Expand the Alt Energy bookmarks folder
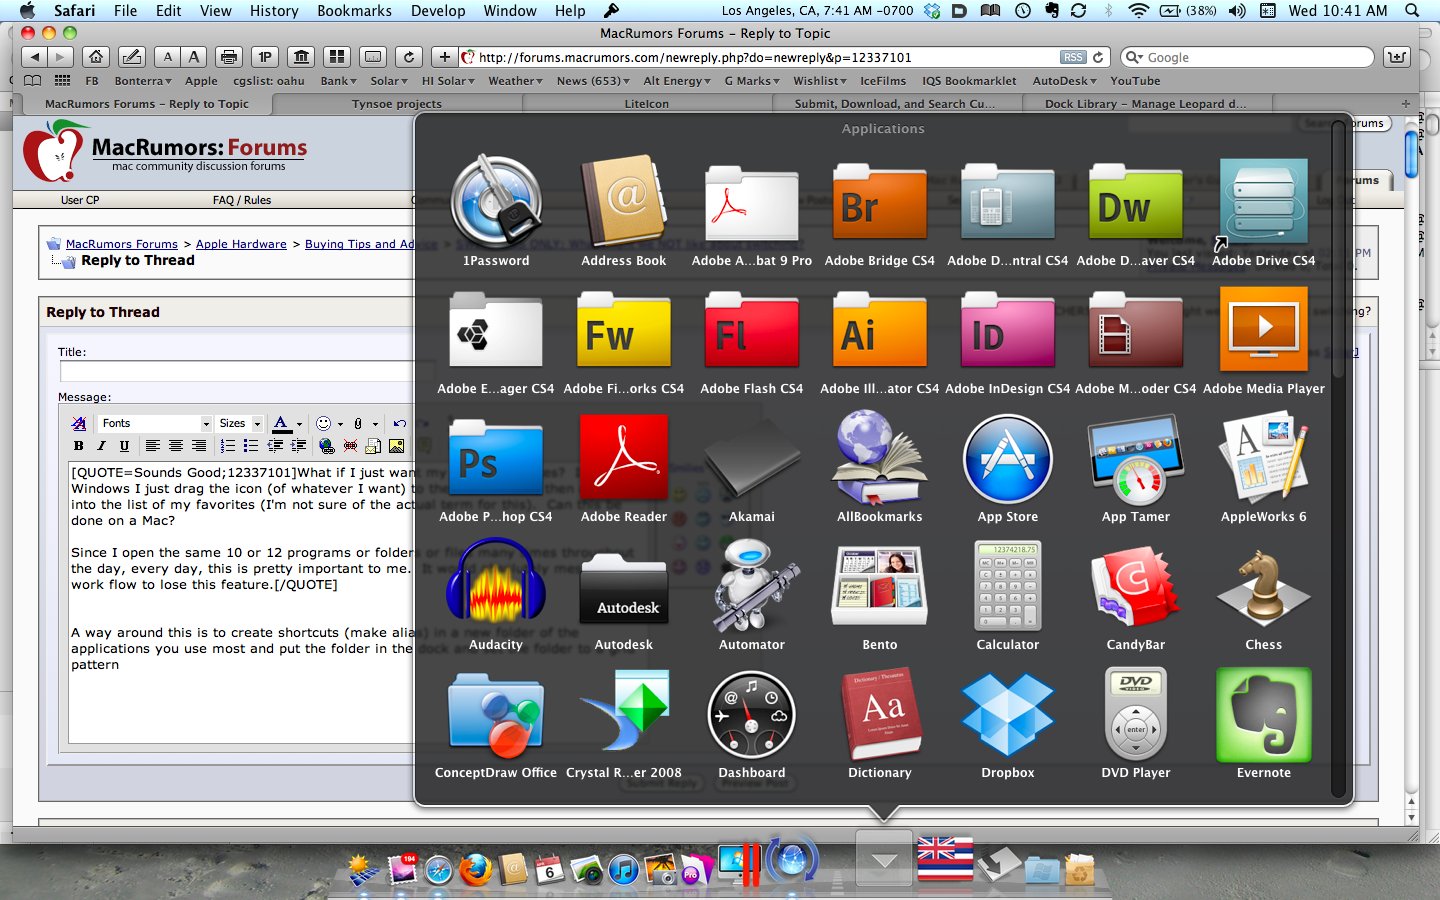 pos(677,81)
